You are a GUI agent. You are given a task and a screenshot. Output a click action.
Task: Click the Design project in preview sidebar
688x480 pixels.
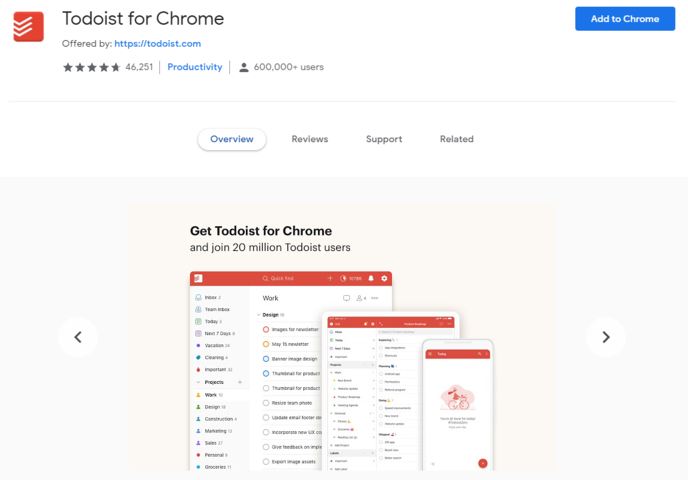pyautogui.click(x=211, y=407)
